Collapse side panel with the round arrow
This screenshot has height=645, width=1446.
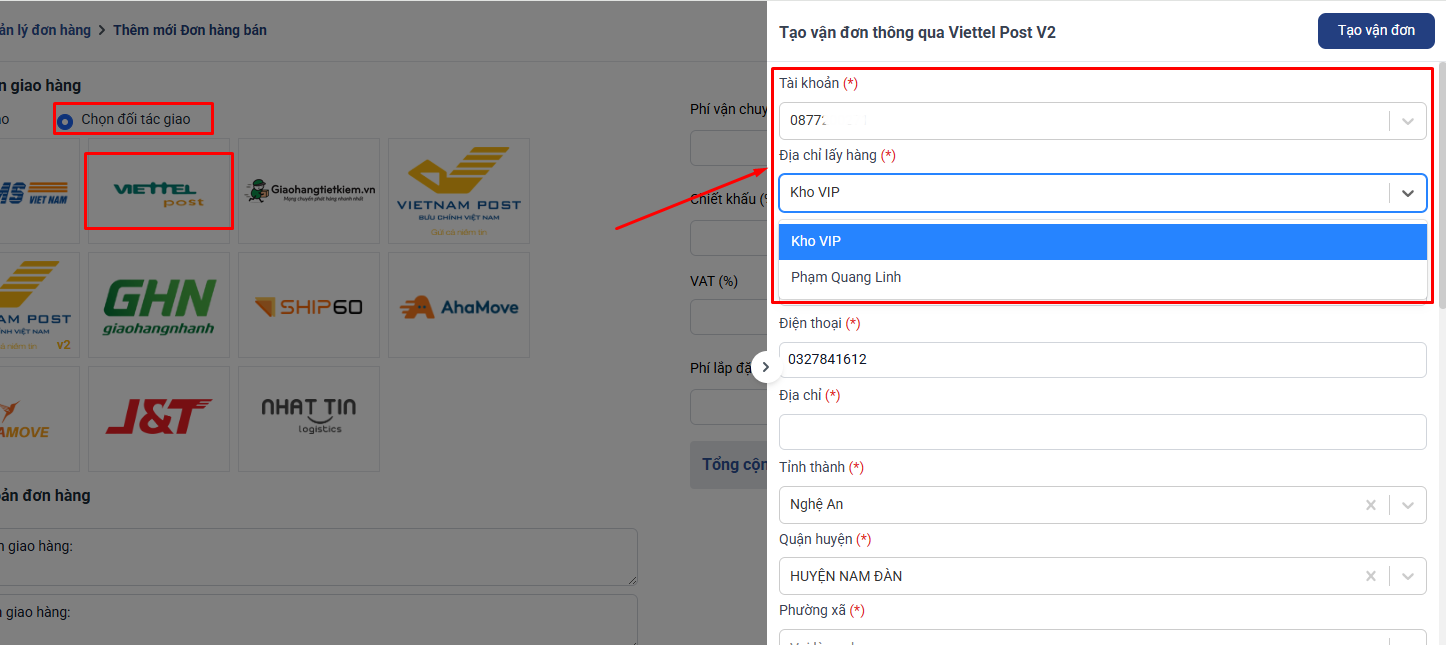[x=766, y=367]
